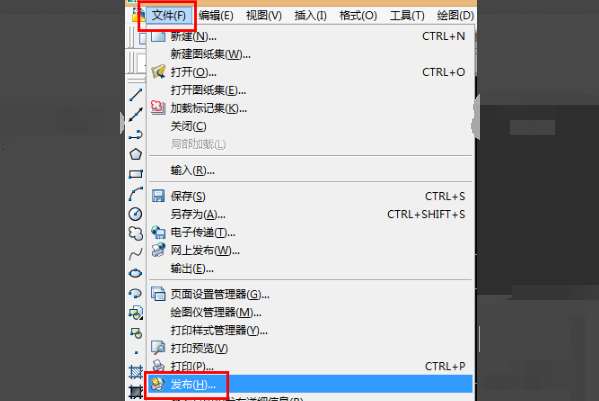Screen dimensions: 599x401
Task: Open the 格式(O) menu
Action: pyautogui.click(x=358, y=15)
